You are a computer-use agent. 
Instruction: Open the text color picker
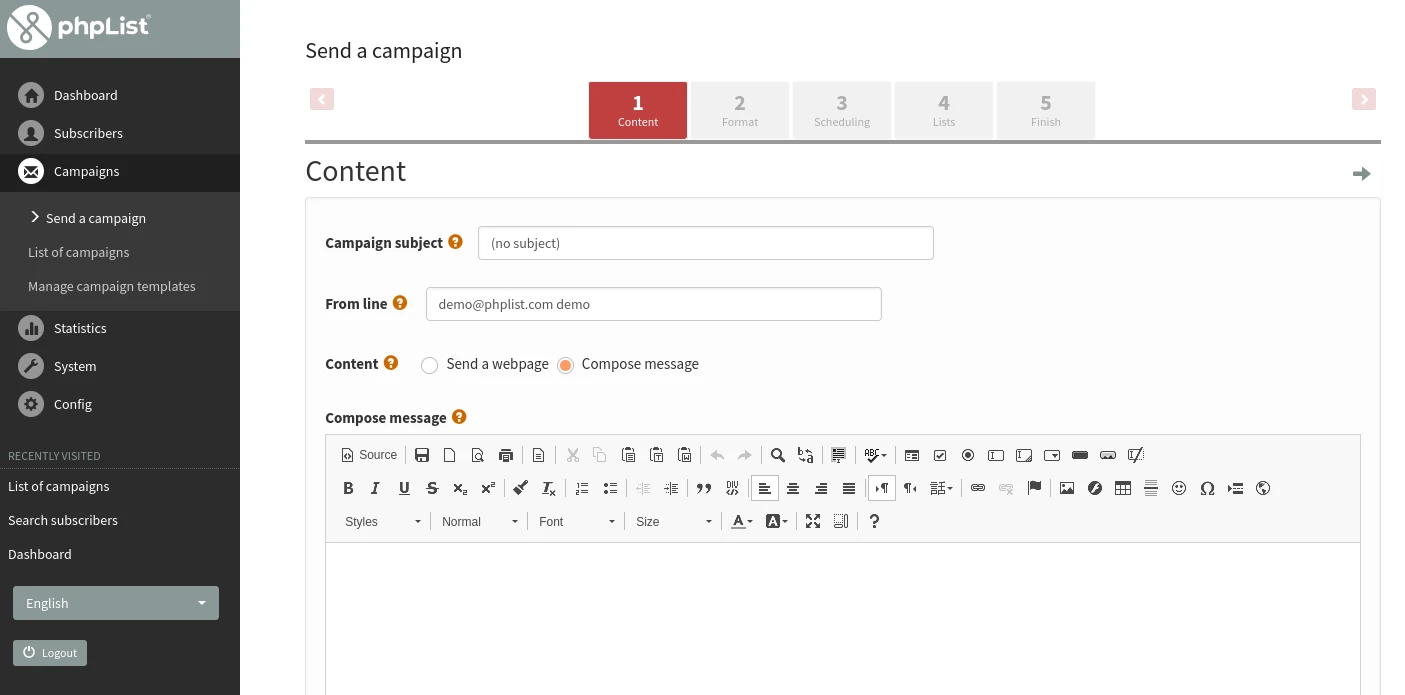tap(741, 521)
